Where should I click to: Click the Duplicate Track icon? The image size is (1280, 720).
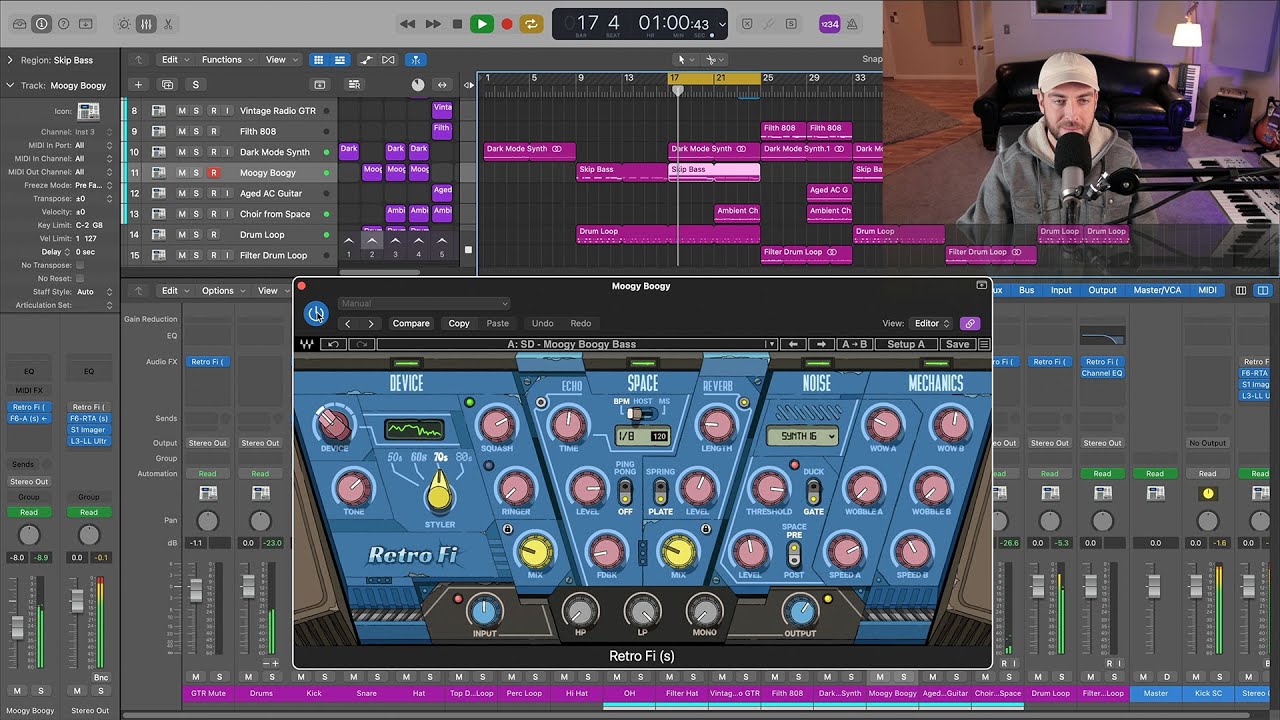[x=167, y=85]
